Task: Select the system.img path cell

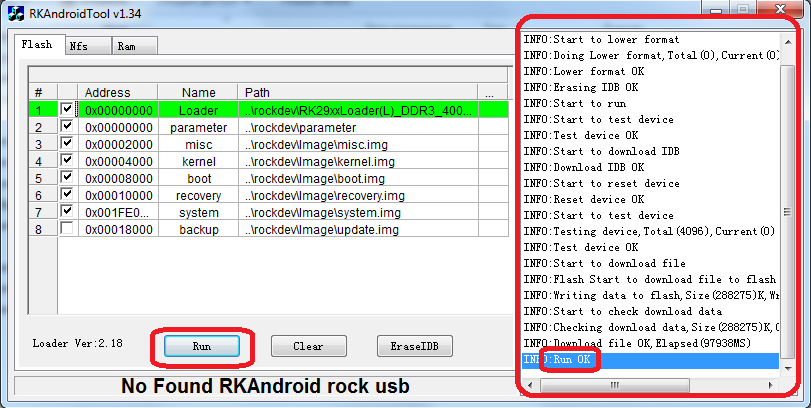Action: pyautogui.click(x=358, y=213)
